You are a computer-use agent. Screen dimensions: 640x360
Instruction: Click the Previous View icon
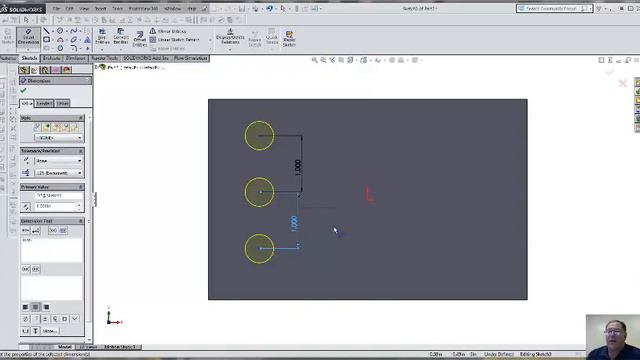tap(332, 60)
